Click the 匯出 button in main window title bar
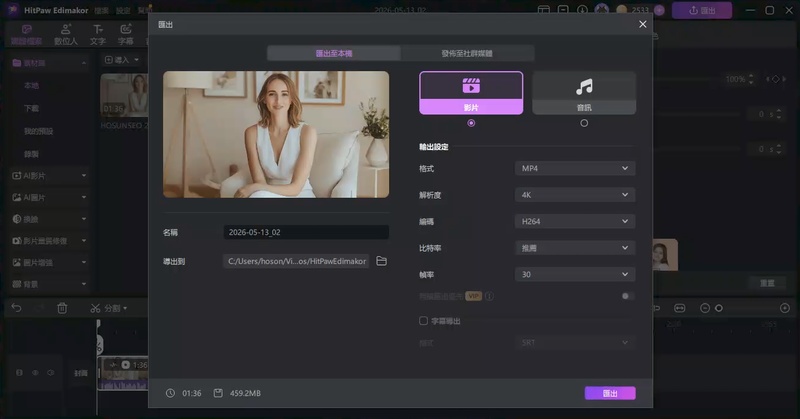800x419 pixels. (702, 10)
